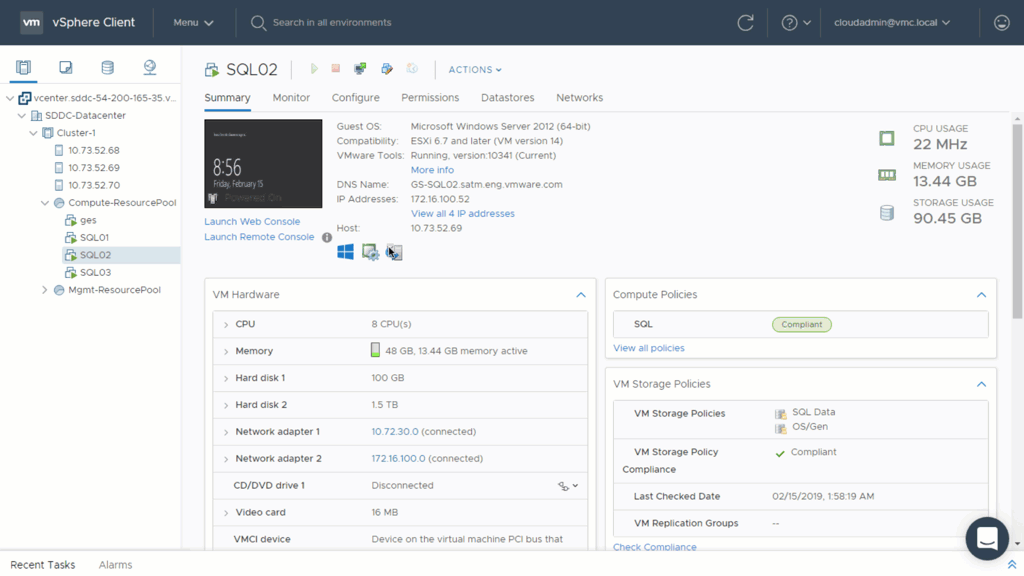Viewport: 1024px width, 576px height.
Task: Expand the Memory hardware row
Action: click(226, 351)
